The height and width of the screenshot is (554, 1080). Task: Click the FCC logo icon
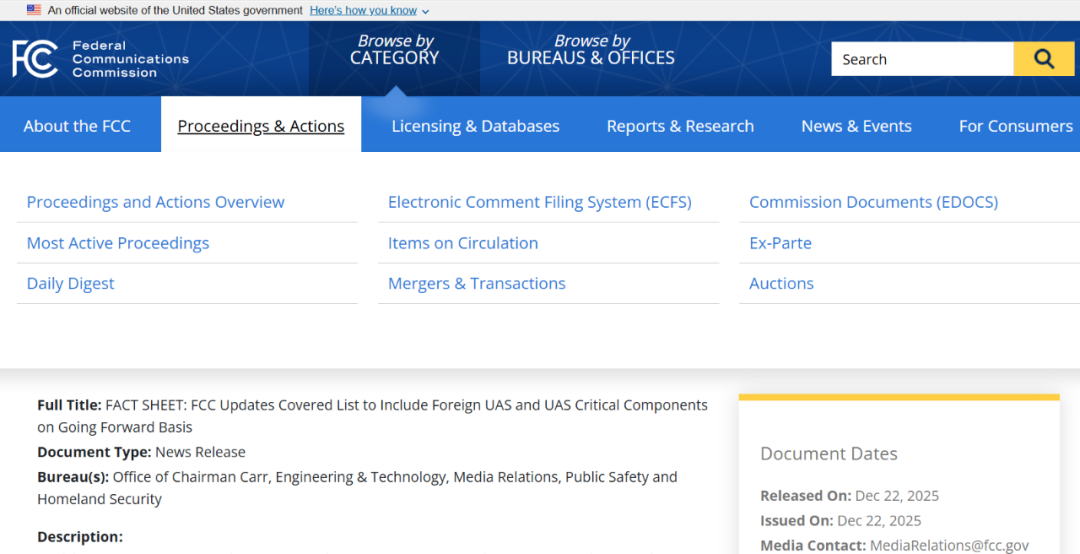[35, 59]
